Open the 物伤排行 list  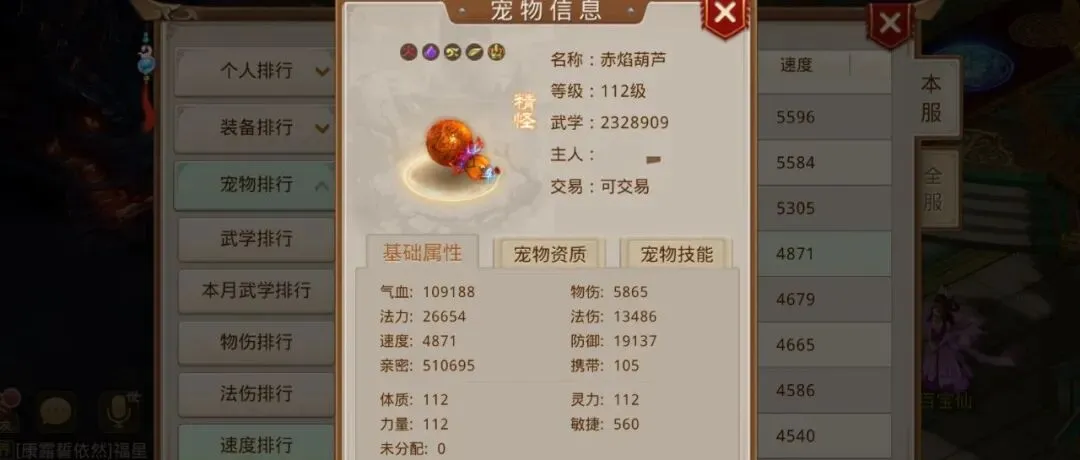click(x=256, y=342)
